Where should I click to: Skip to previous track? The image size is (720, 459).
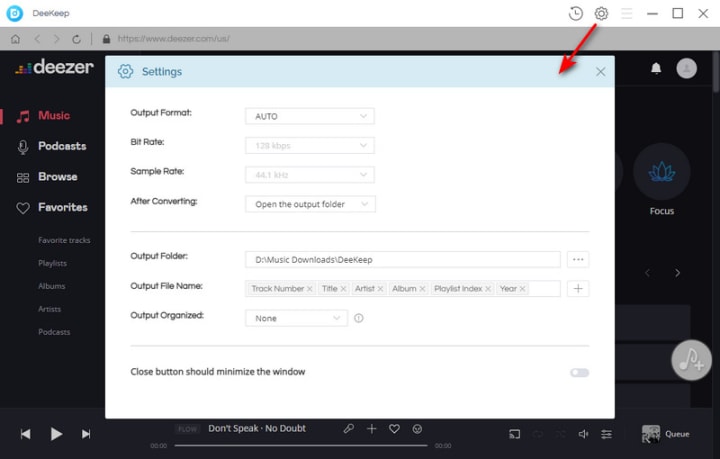[25, 434]
